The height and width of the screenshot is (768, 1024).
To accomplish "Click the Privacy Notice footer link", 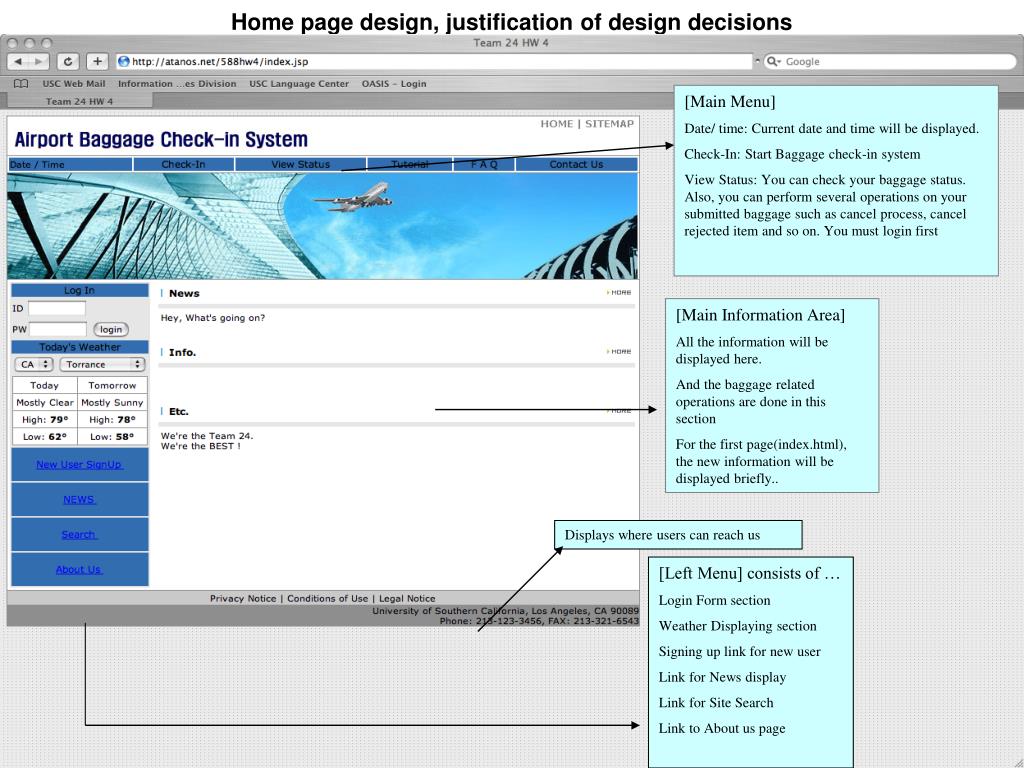I will (x=243, y=598).
